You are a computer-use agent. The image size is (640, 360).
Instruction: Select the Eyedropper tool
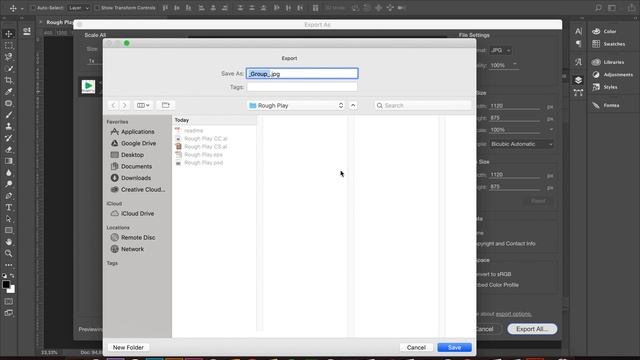9,91
